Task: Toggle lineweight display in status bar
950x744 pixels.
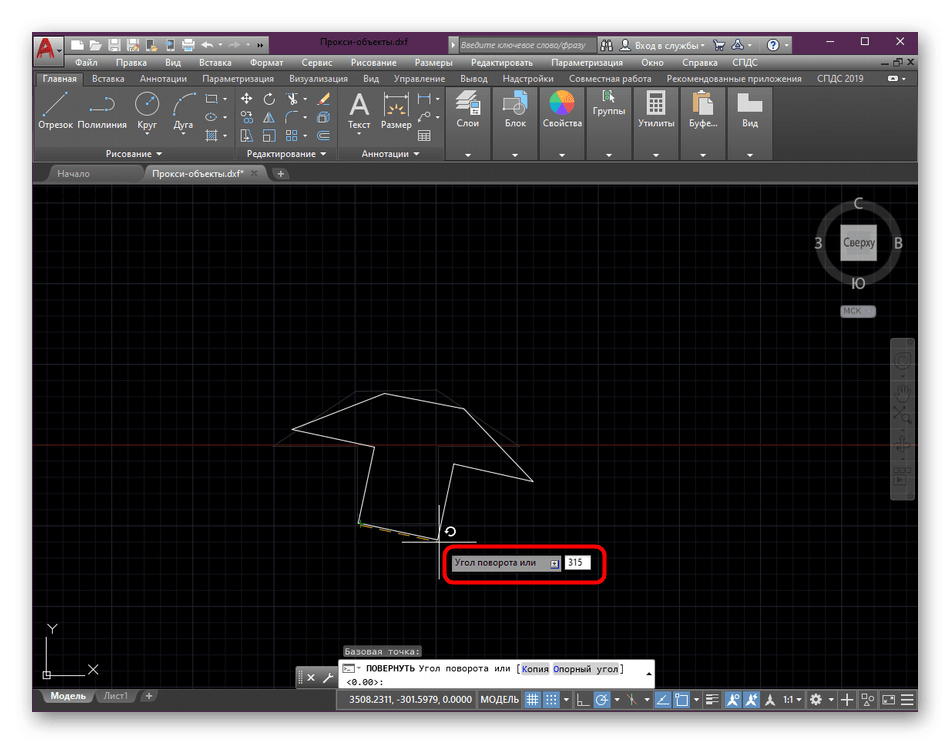Action: point(712,700)
